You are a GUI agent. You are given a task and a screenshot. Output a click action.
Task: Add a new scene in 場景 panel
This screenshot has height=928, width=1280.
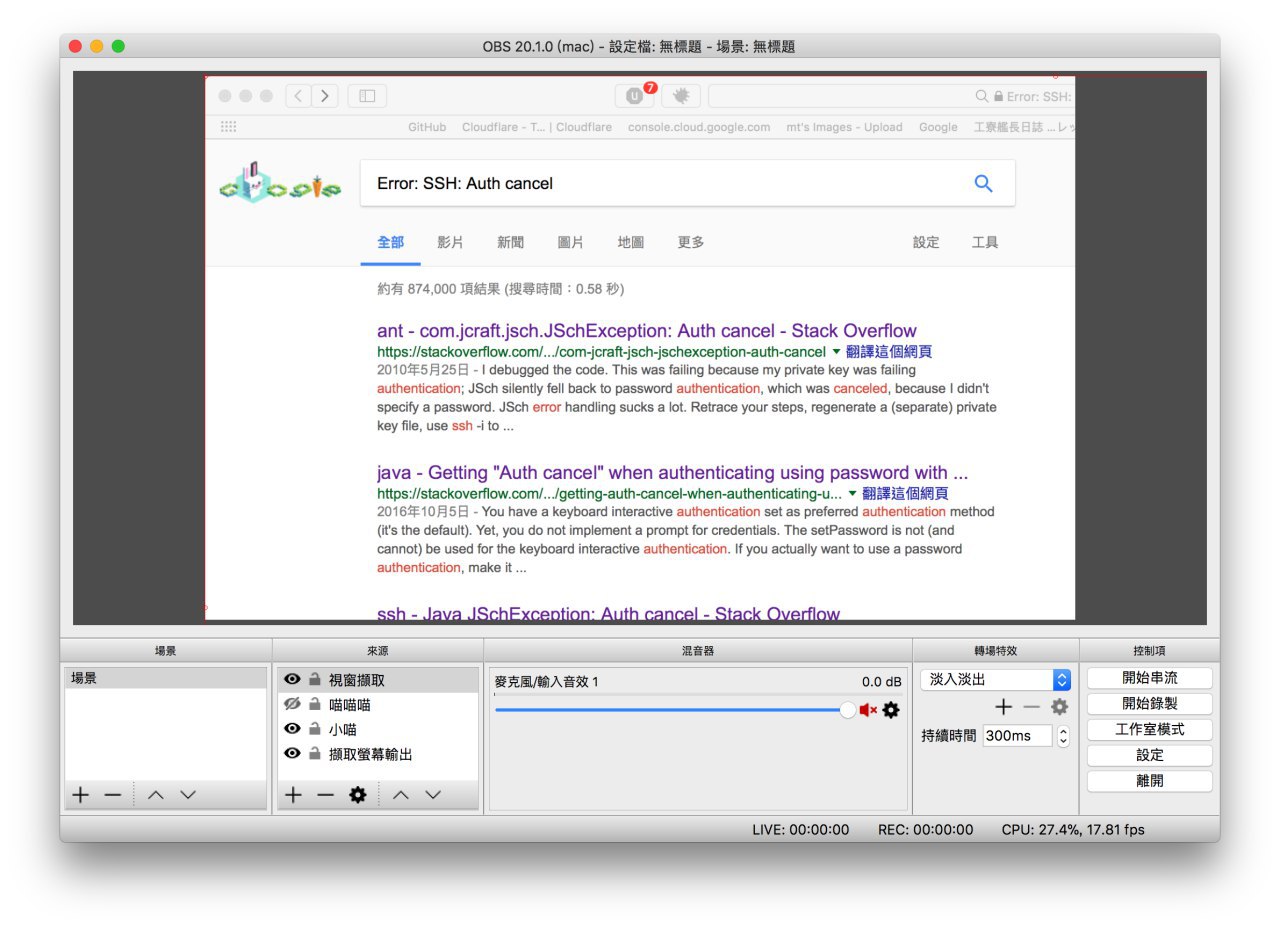point(81,795)
